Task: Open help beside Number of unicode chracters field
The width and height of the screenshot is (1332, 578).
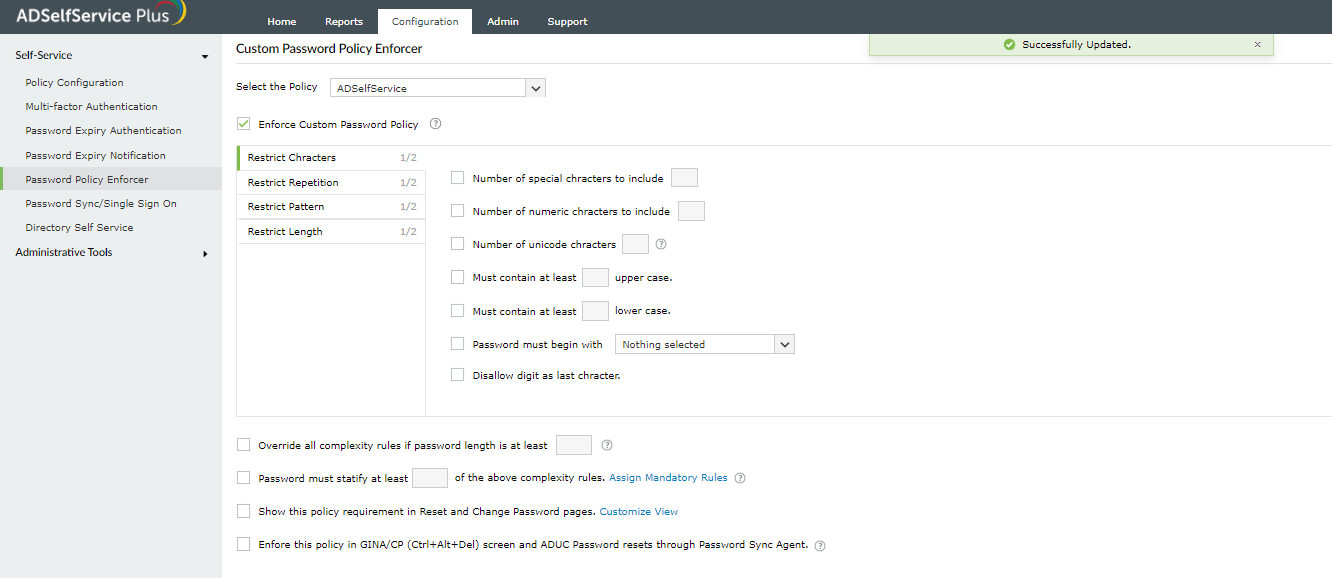Action: (x=661, y=243)
